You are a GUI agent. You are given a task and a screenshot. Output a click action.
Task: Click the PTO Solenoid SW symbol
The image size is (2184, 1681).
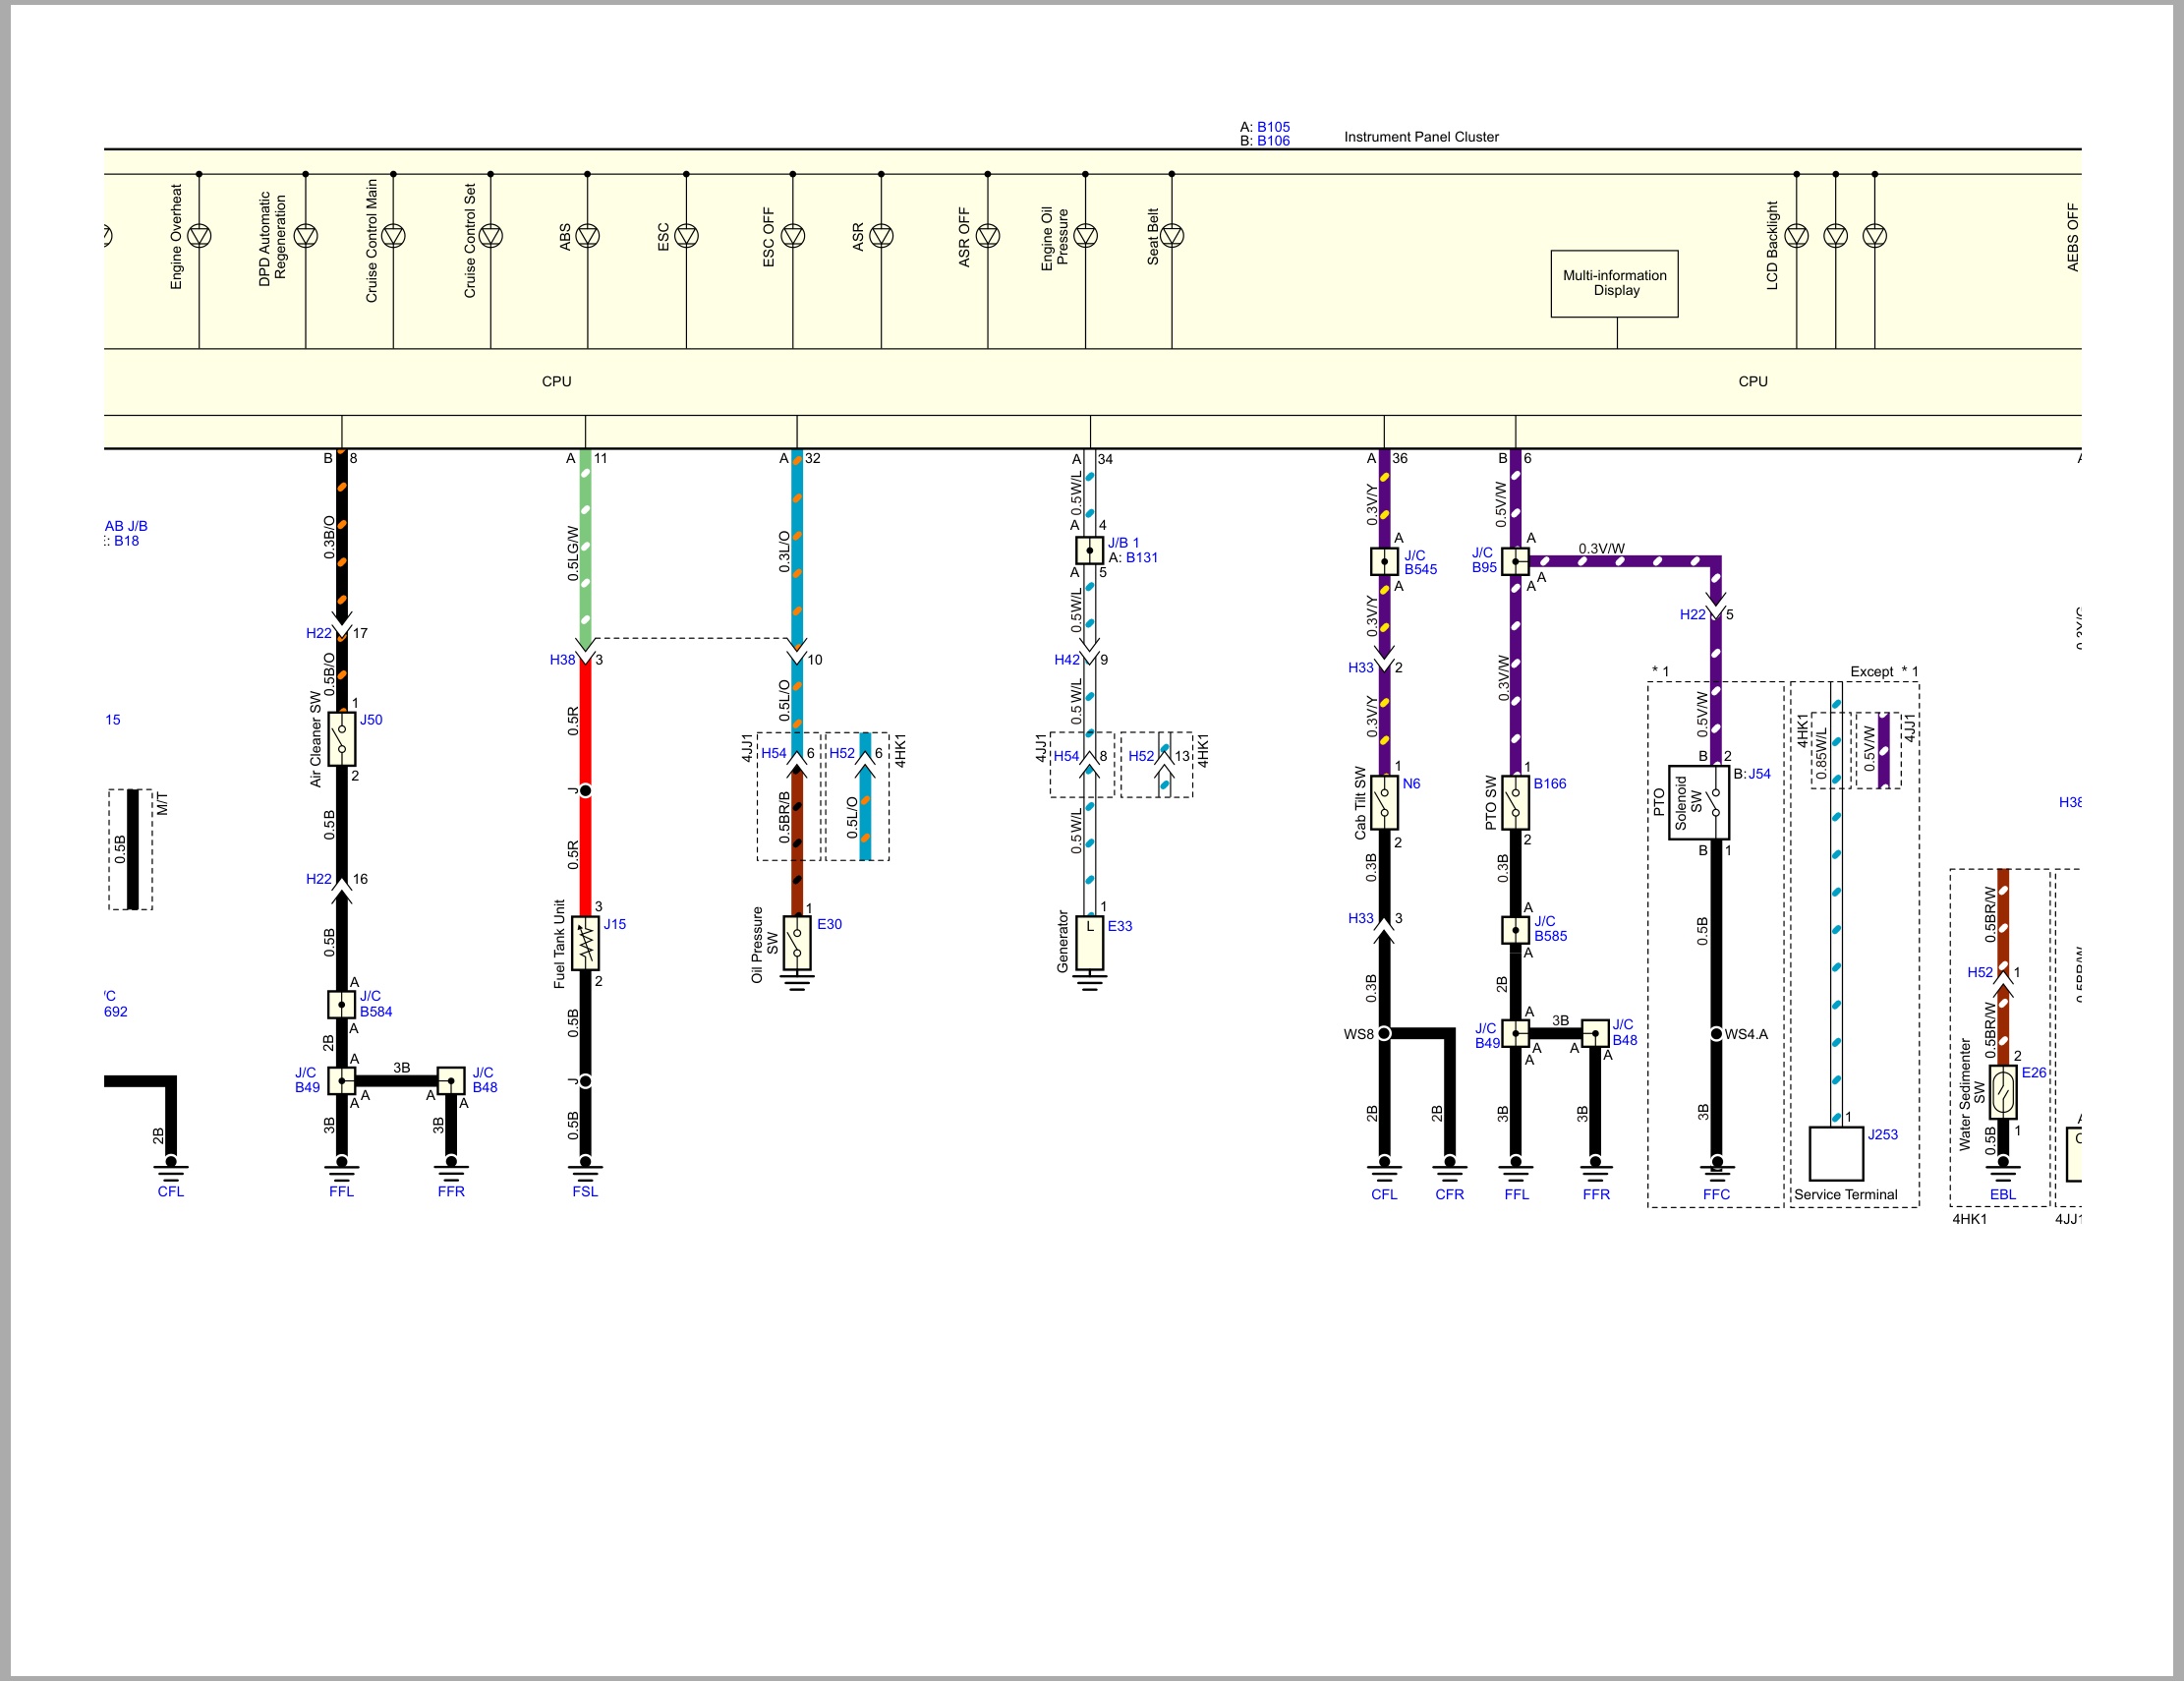coord(1699,803)
